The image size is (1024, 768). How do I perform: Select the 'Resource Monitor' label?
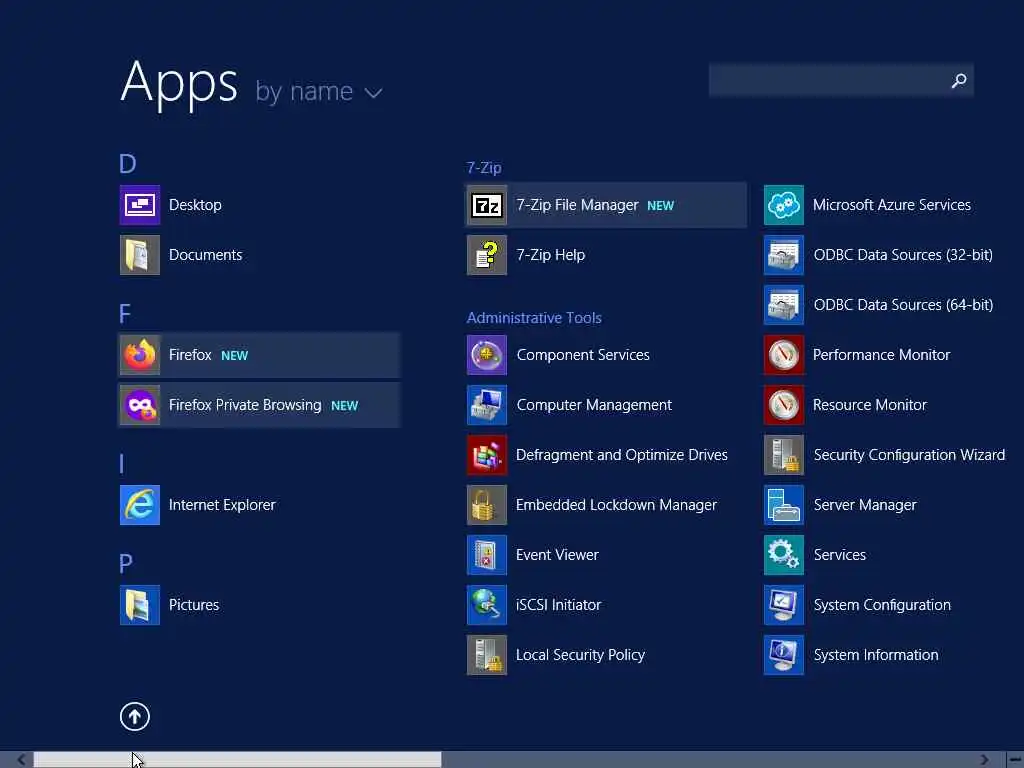[869, 405]
